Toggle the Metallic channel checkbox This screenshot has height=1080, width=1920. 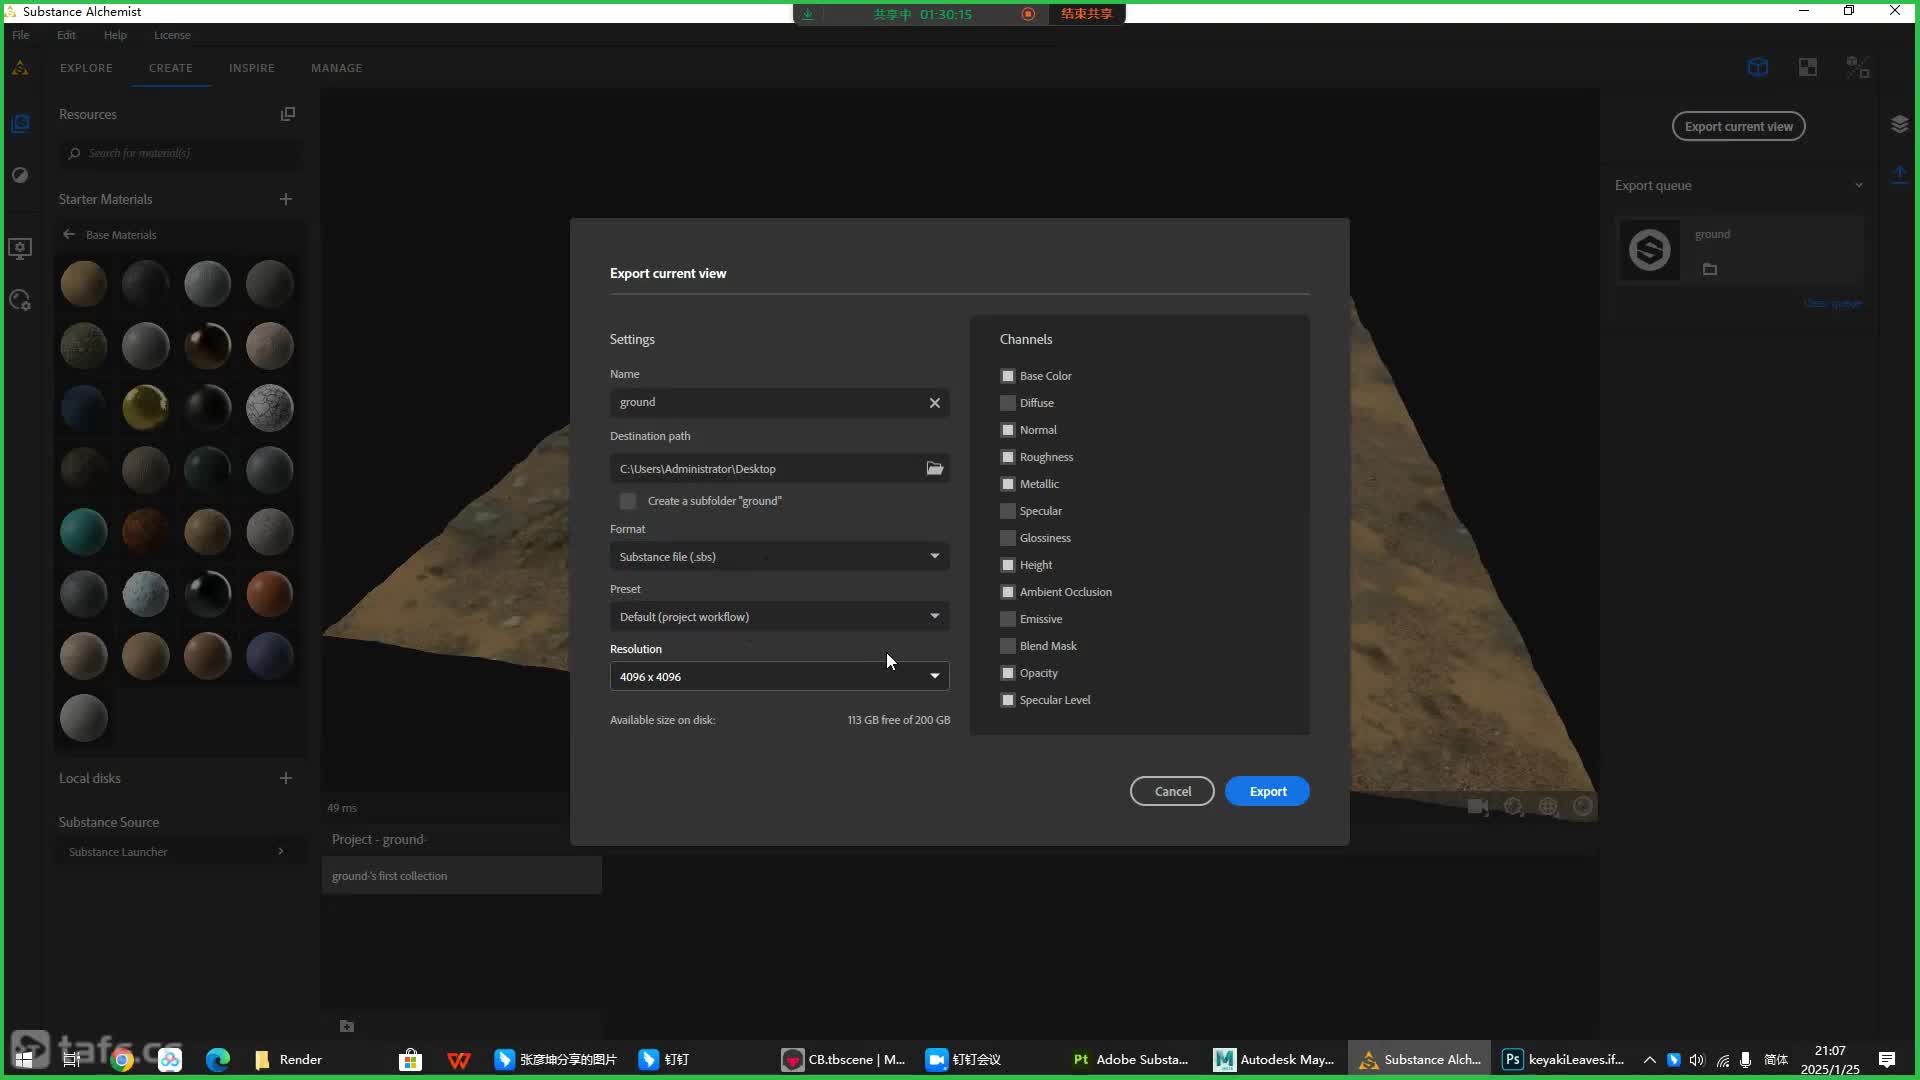[x=1008, y=484]
